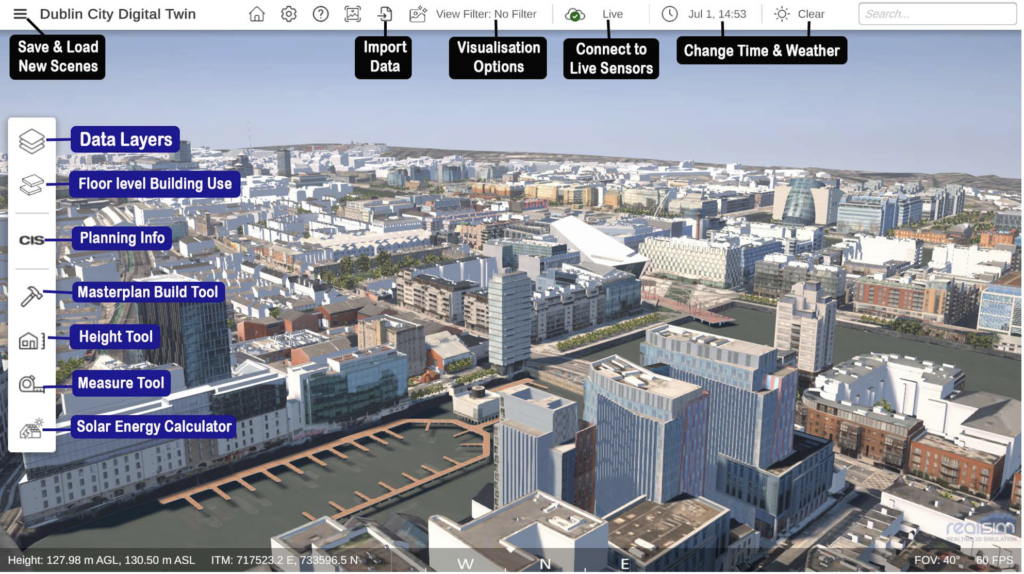Open the View Filter: No Filter selector

point(486,14)
